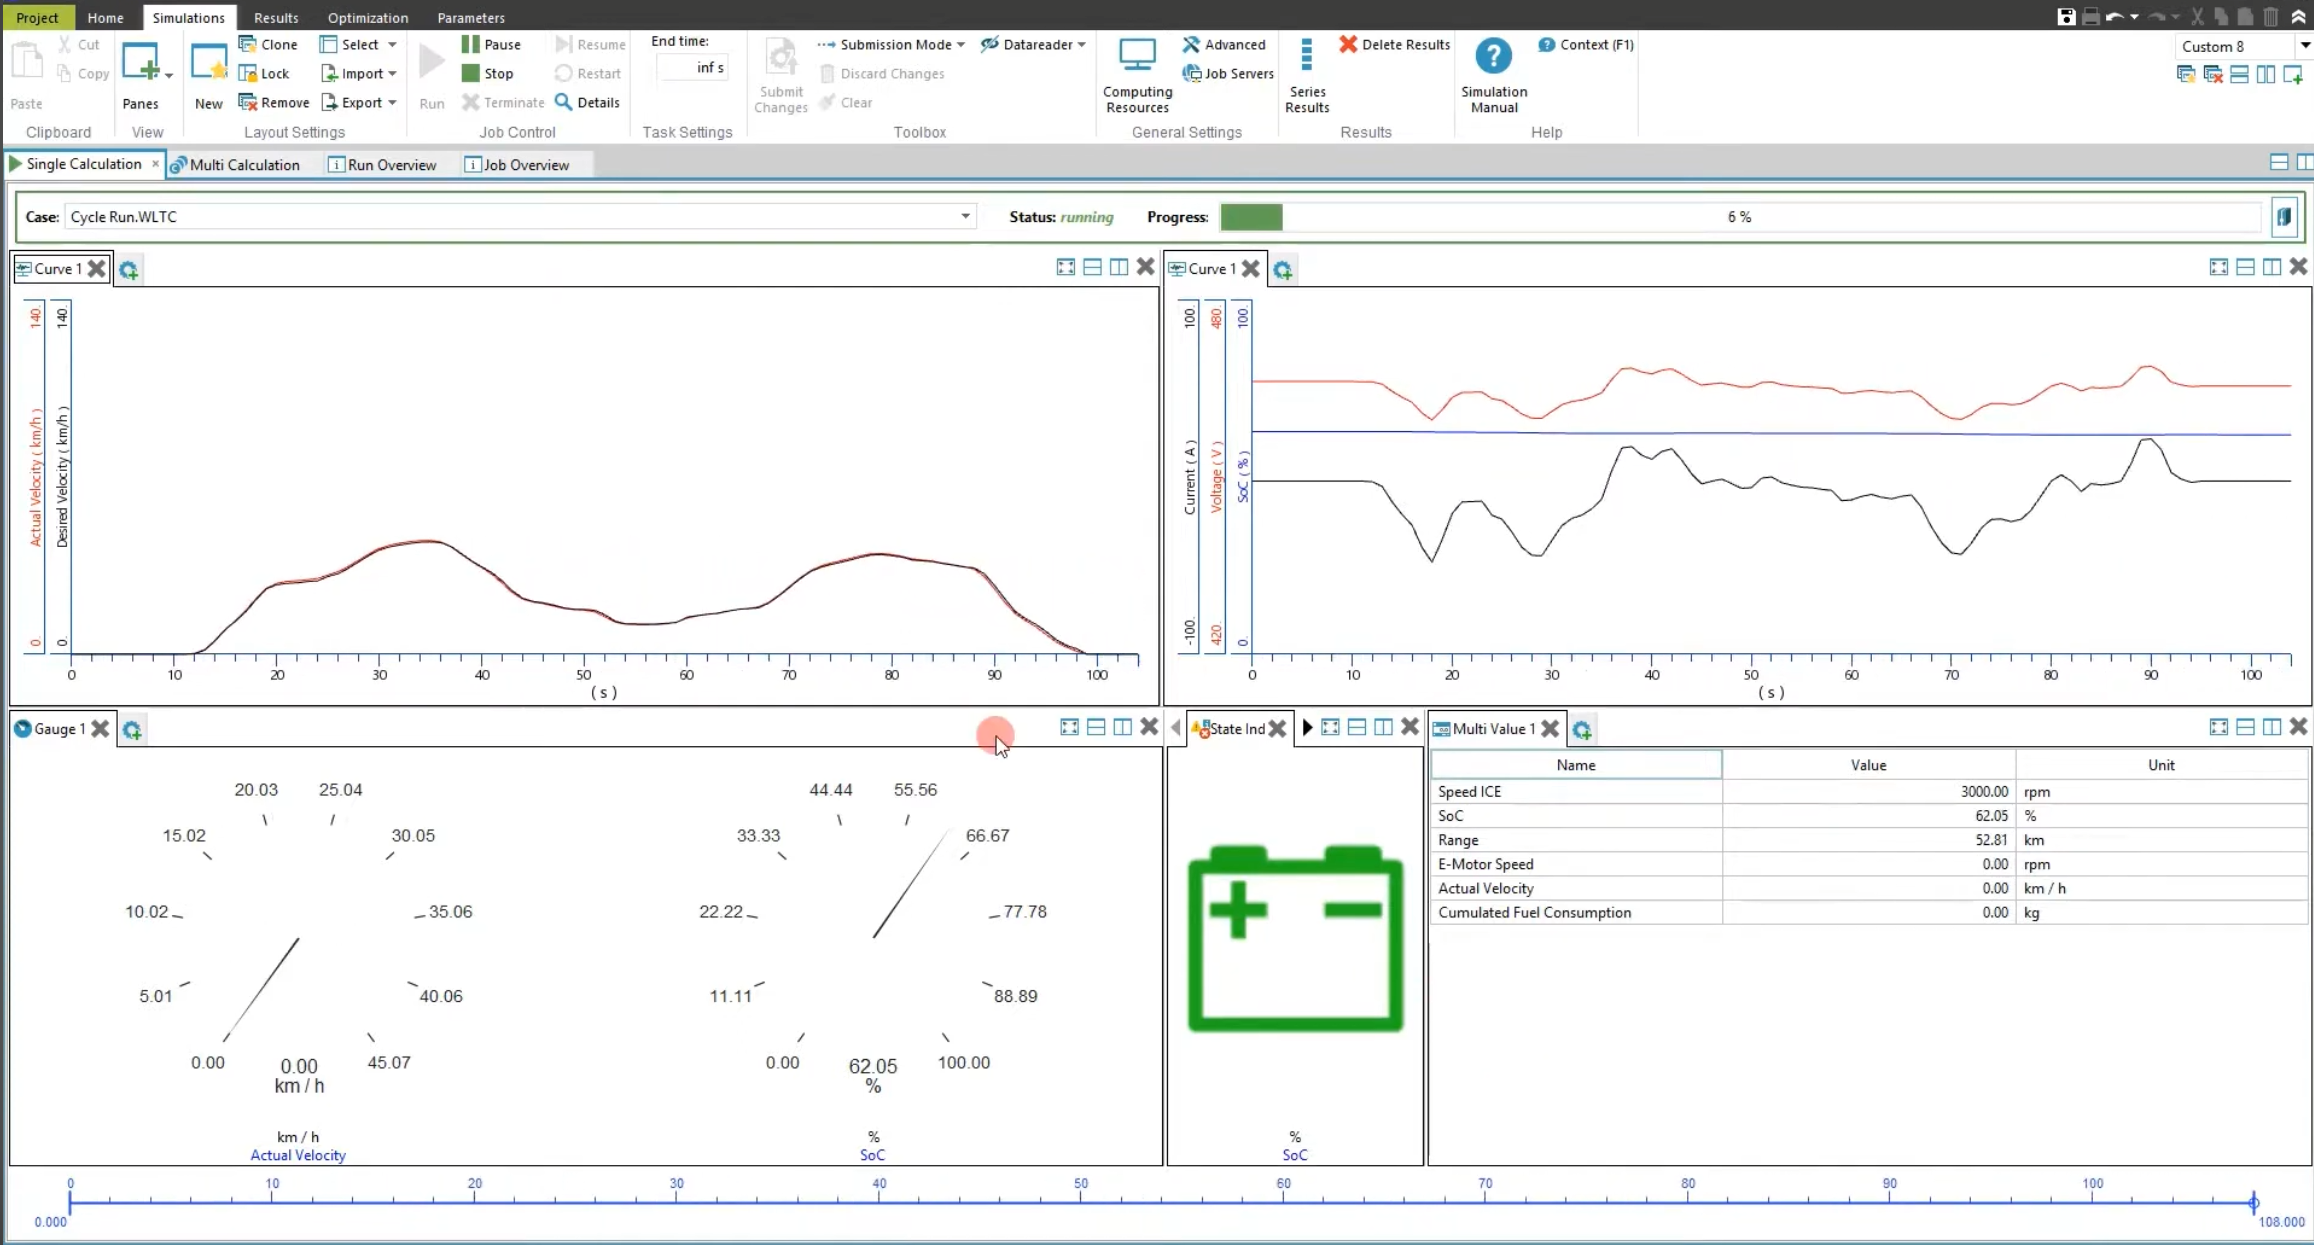Click the time slider end handle
The image size is (2314, 1245).
(2253, 1202)
